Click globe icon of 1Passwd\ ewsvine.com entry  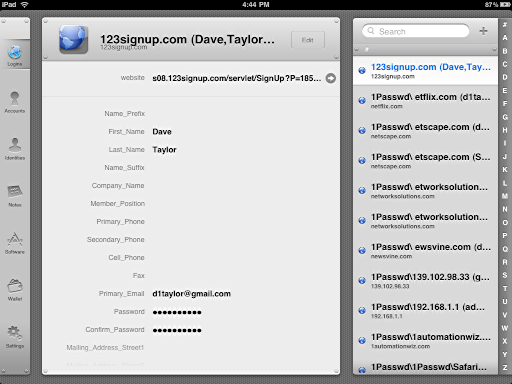(362, 250)
